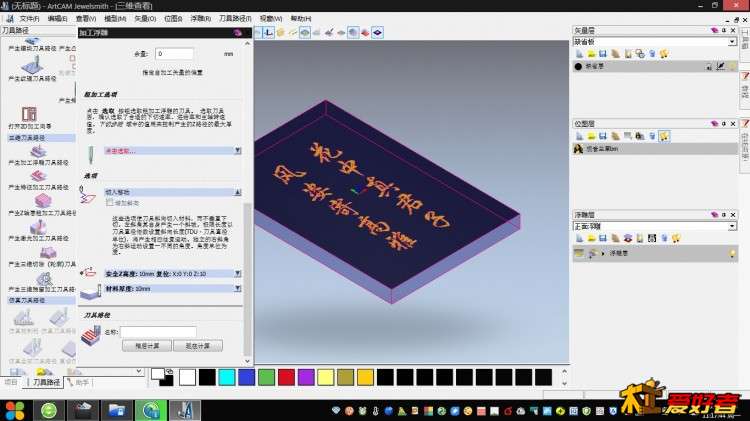The height and width of the screenshot is (421, 750).
Task: Expand the relief layer row arrow
Action: pyautogui.click(x=603, y=254)
